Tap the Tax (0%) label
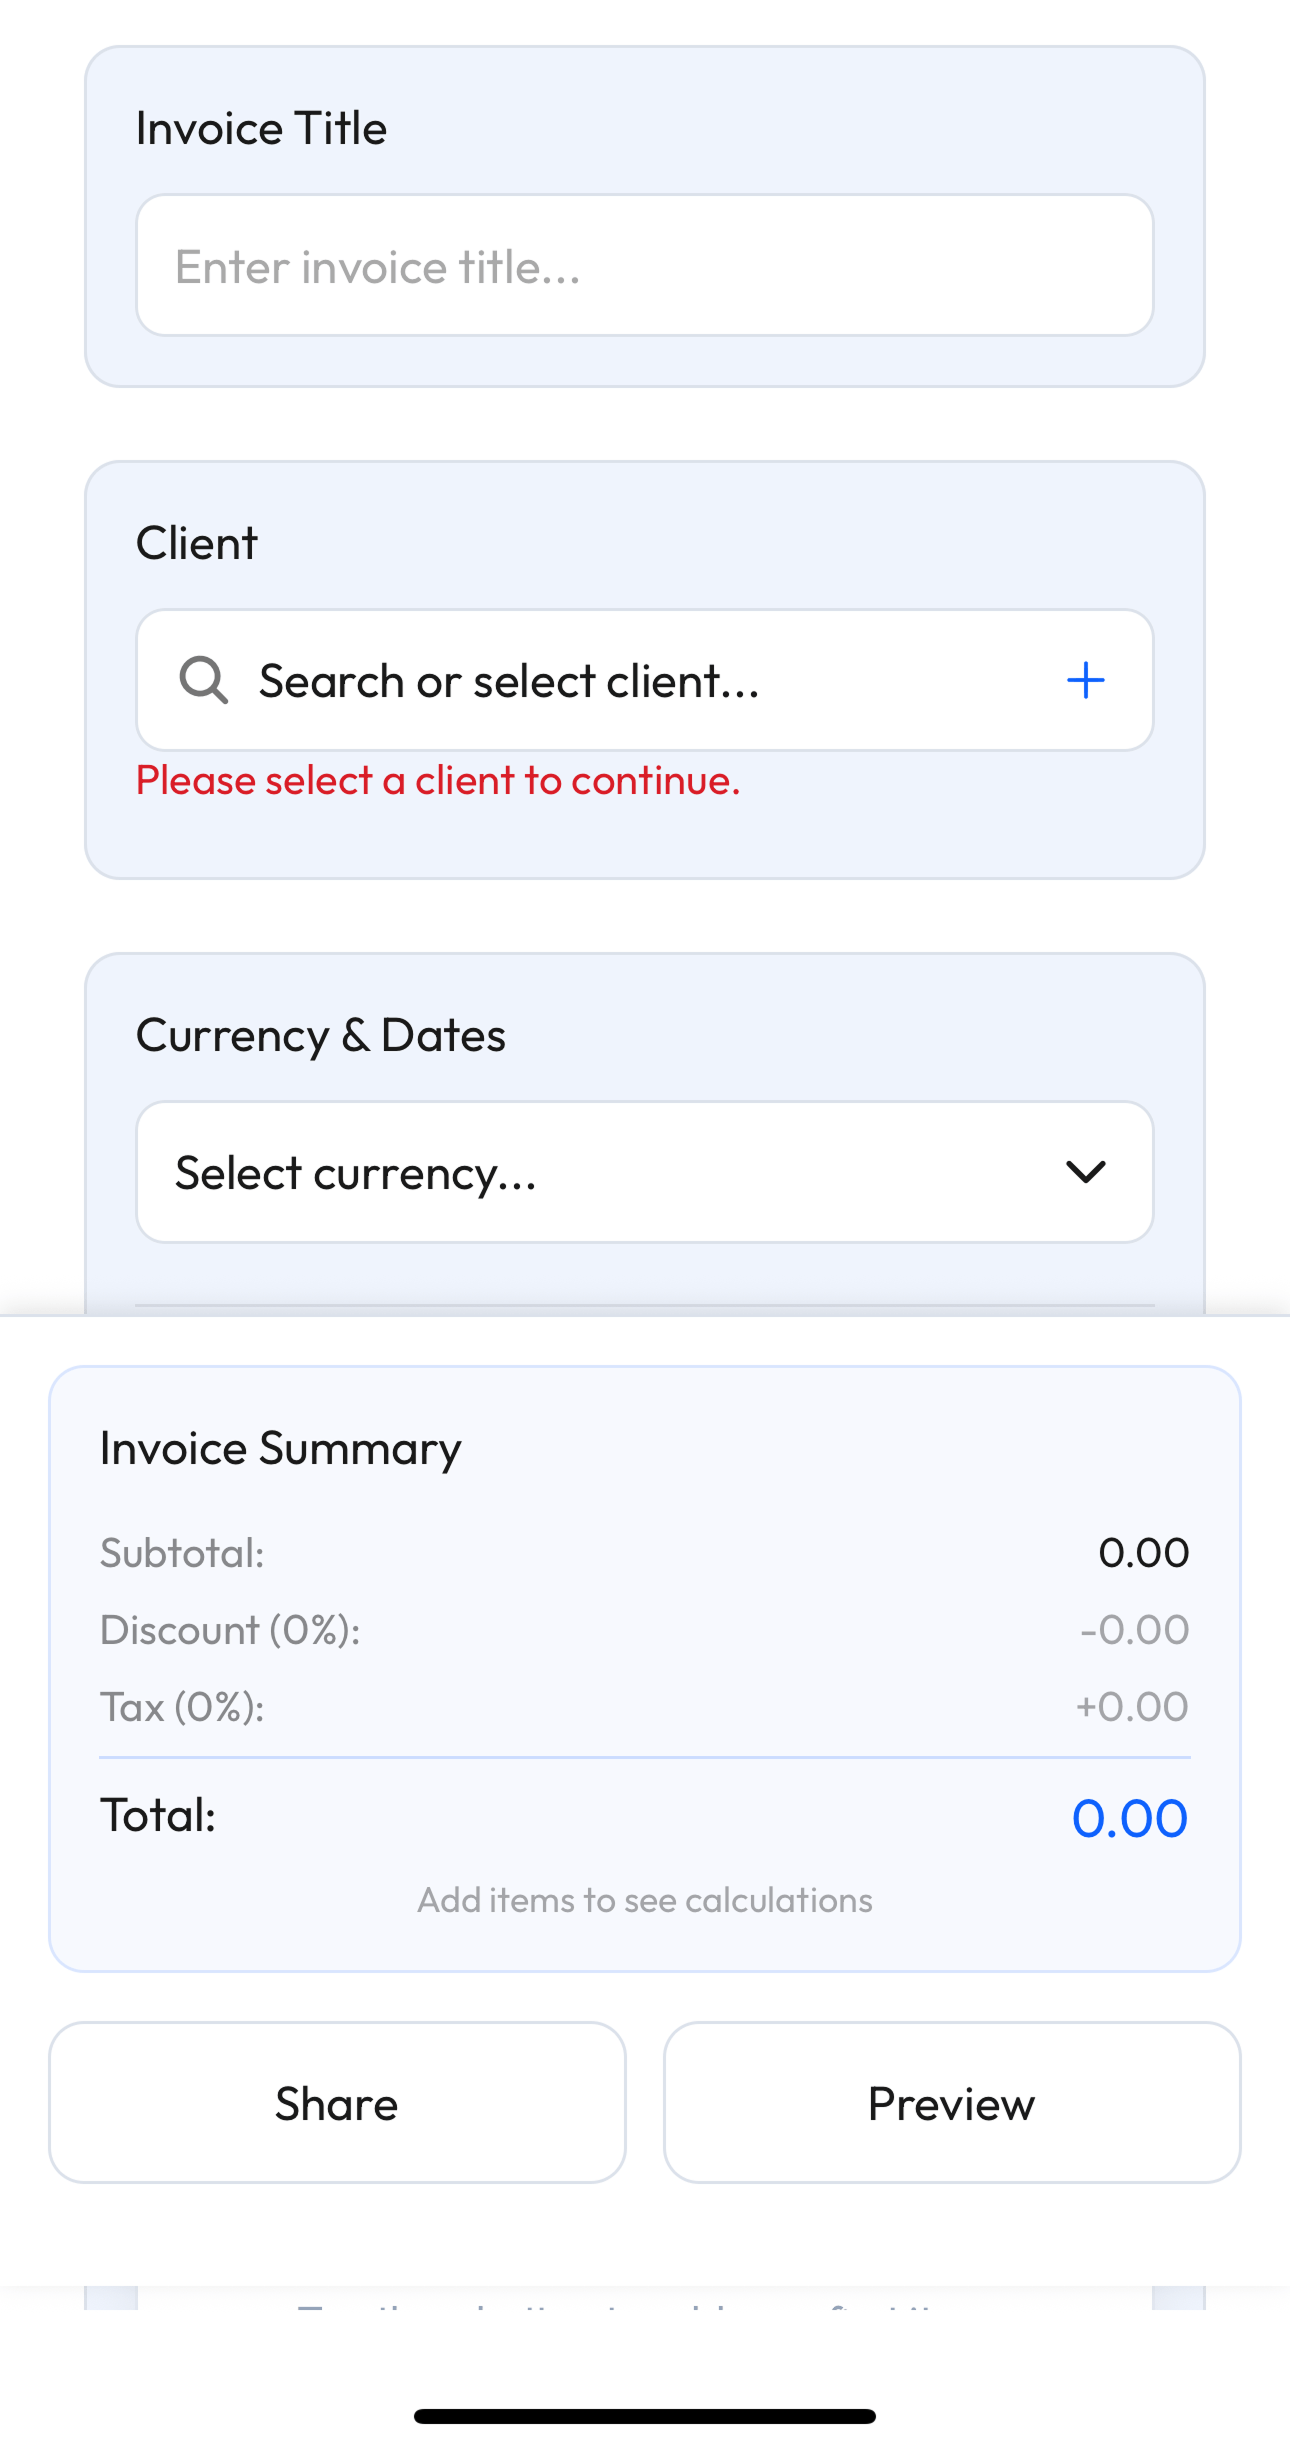This screenshot has width=1290, height=2448. (x=182, y=1707)
